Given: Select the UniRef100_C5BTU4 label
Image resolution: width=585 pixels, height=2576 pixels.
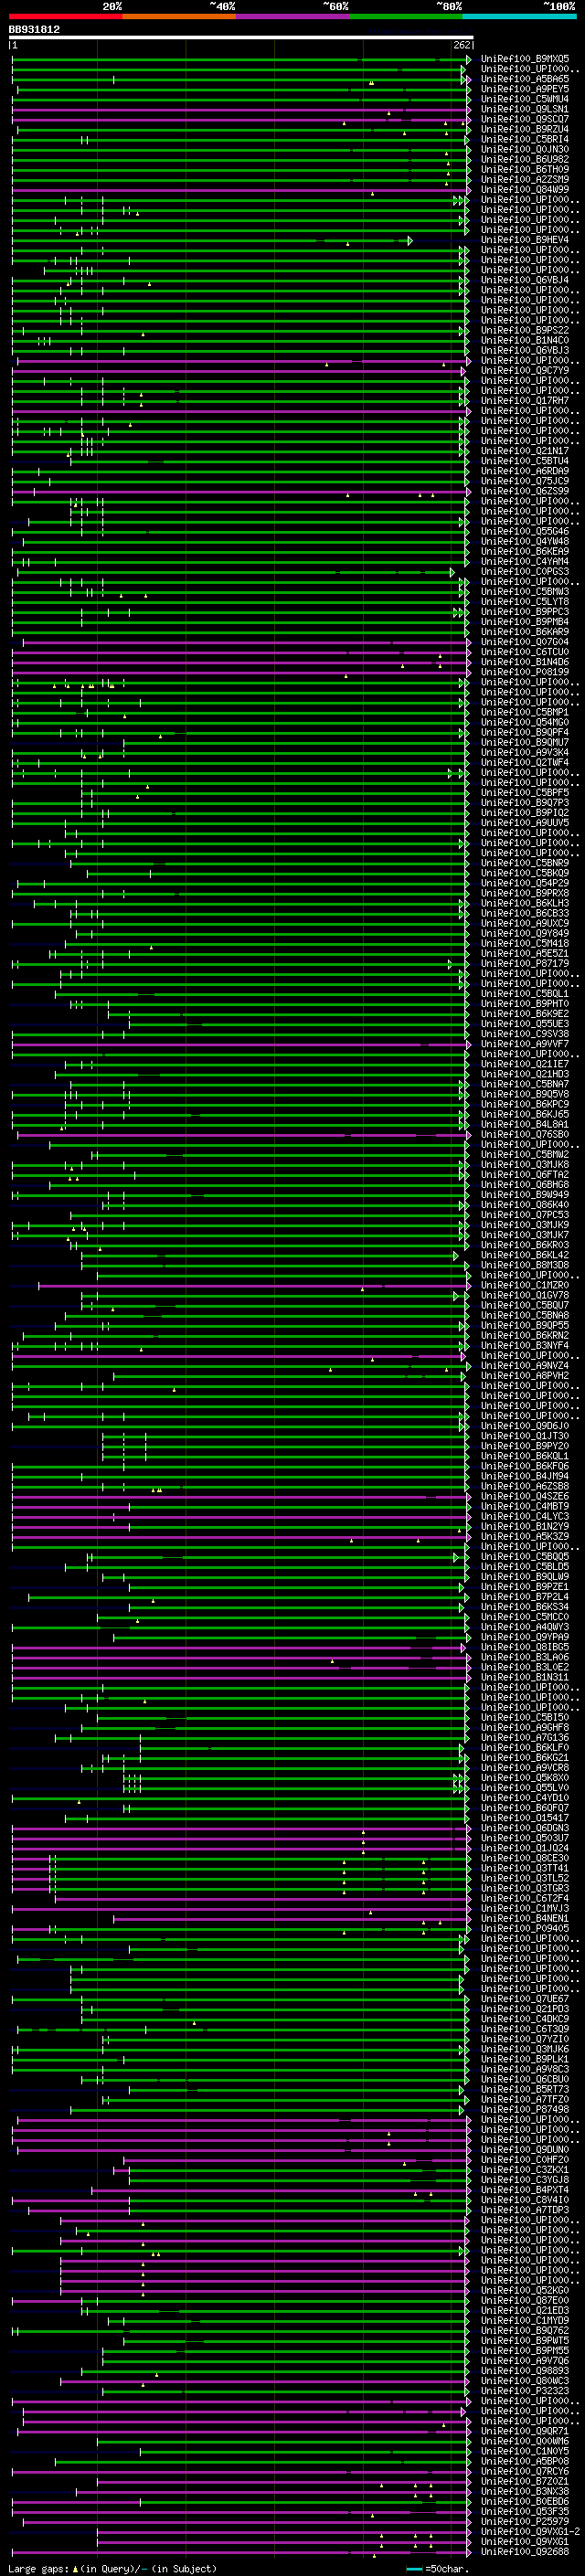Looking at the screenshot, I should tap(525, 461).
